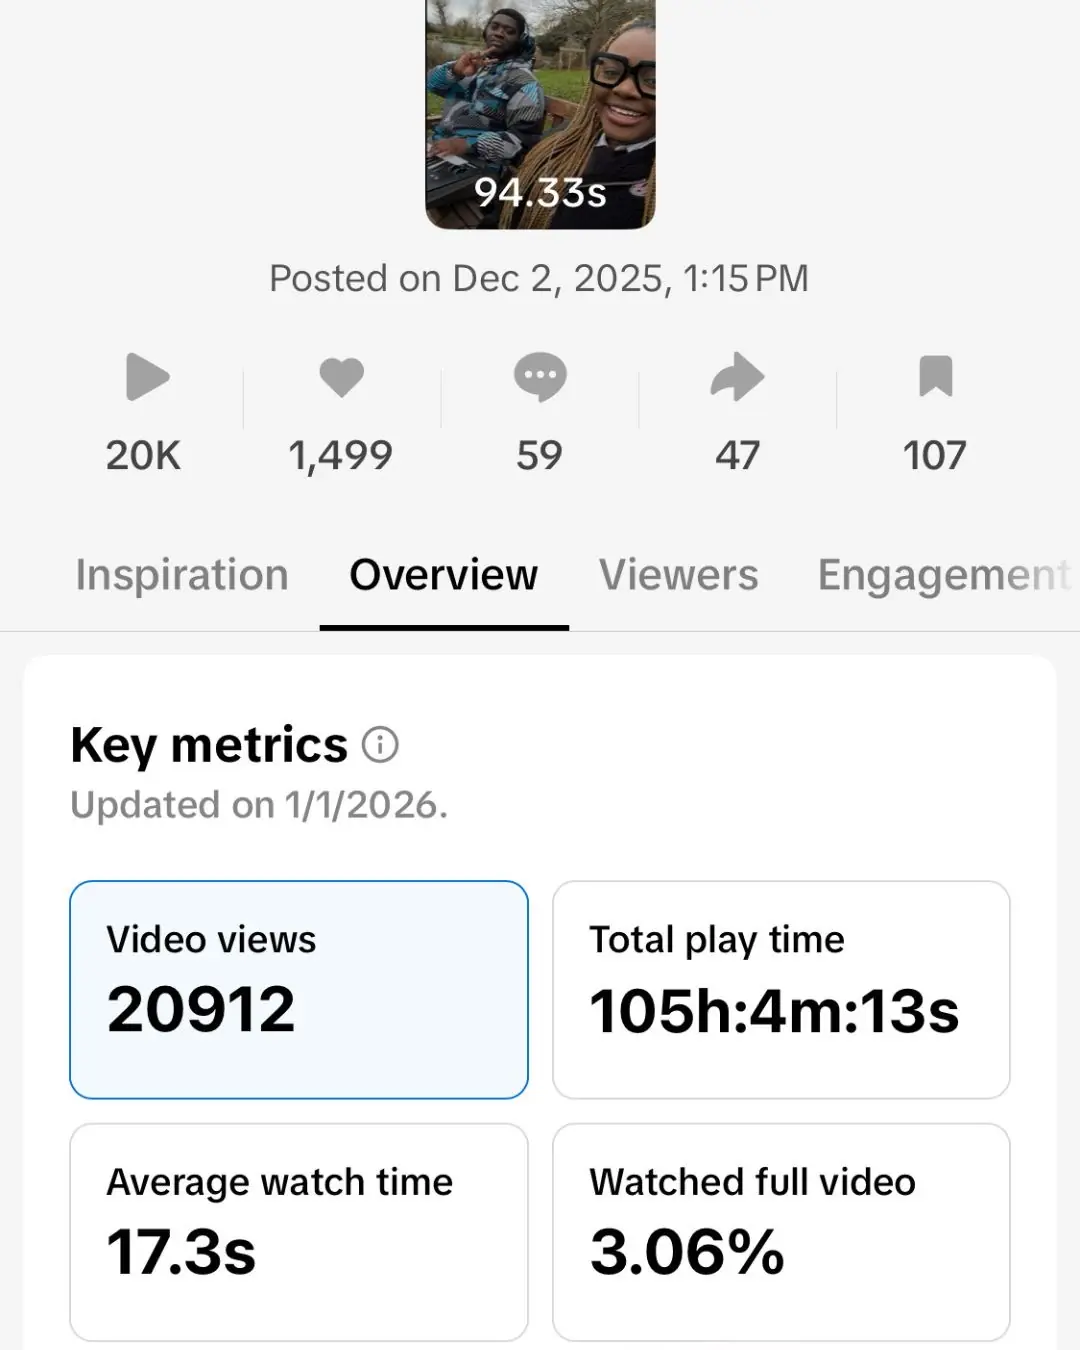
Task: Tap the play views icon
Action: tap(147, 377)
